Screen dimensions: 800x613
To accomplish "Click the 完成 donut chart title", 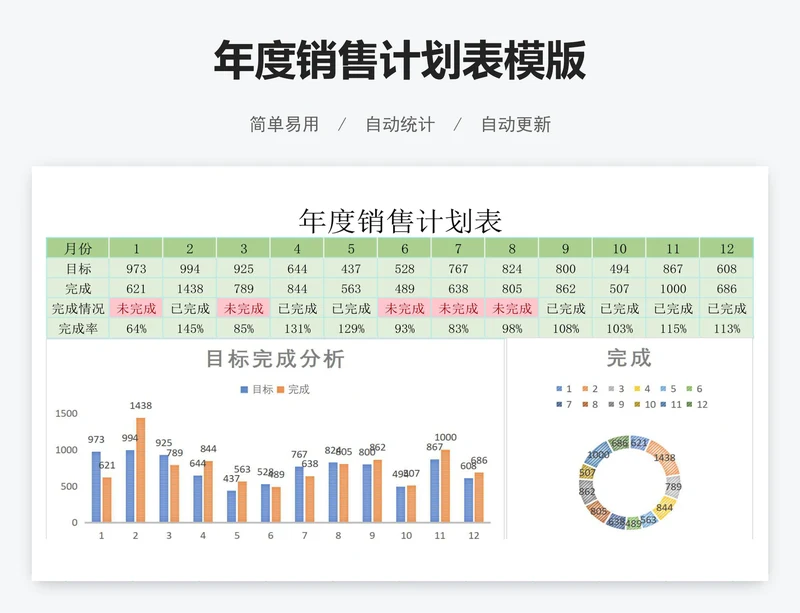I will click(629, 358).
